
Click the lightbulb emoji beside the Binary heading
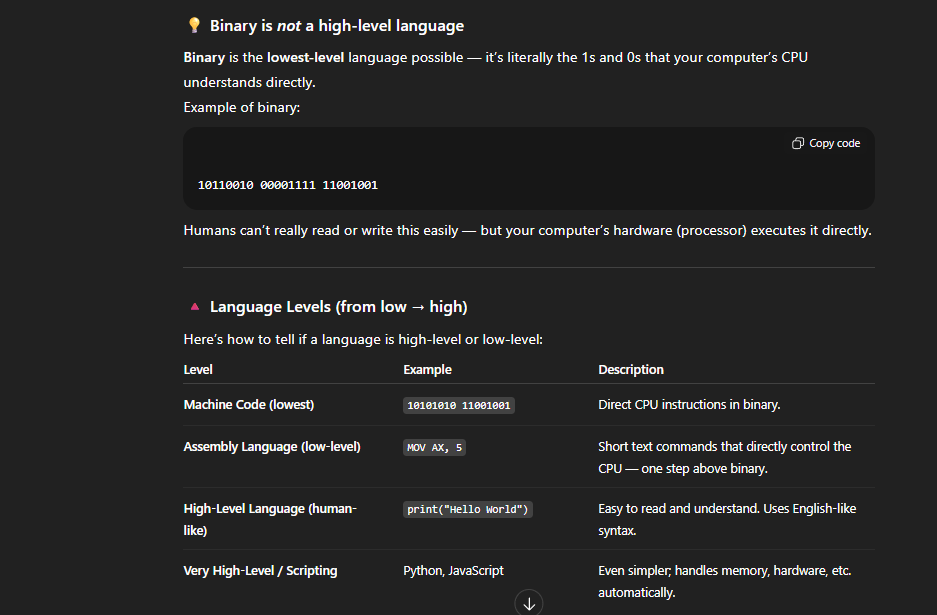[x=194, y=26]
